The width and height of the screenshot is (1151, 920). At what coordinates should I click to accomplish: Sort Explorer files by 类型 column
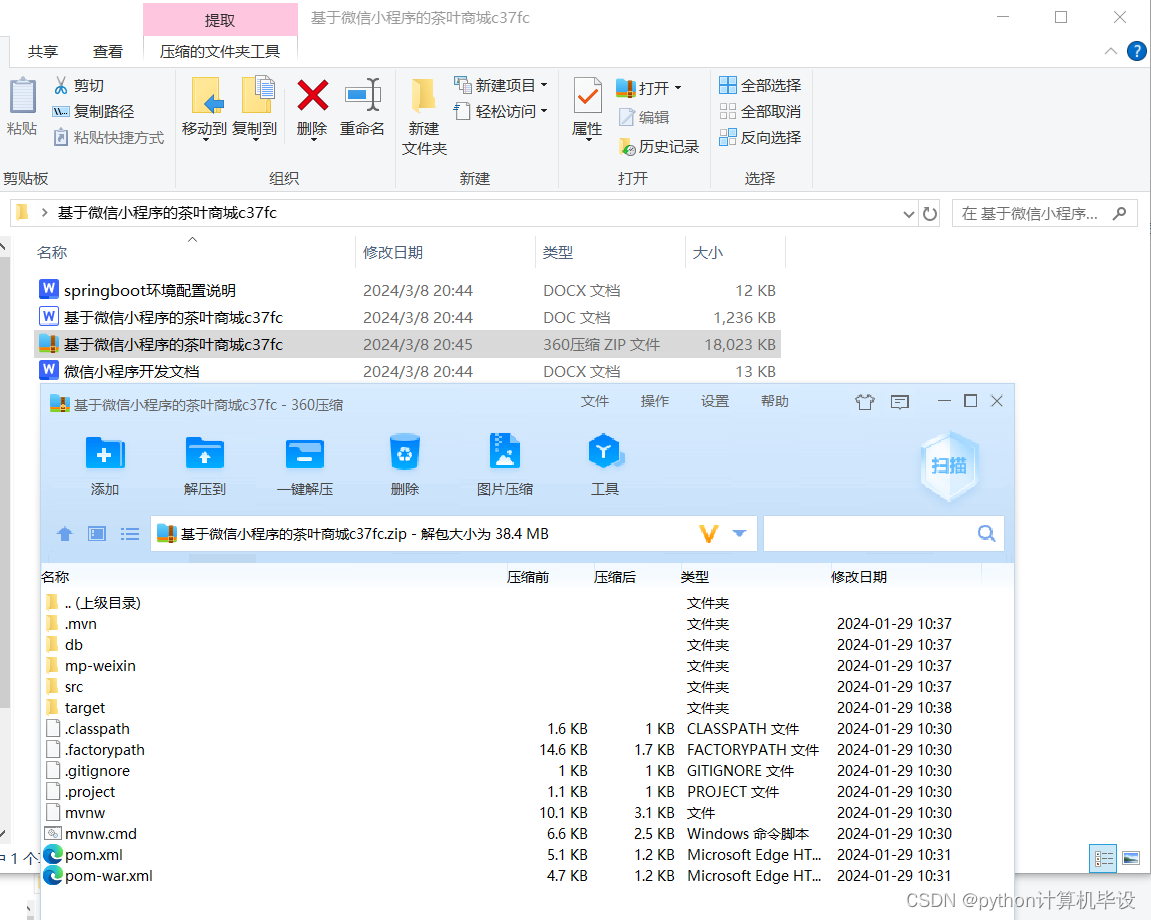pyautogui.click(x=610, y=253)
